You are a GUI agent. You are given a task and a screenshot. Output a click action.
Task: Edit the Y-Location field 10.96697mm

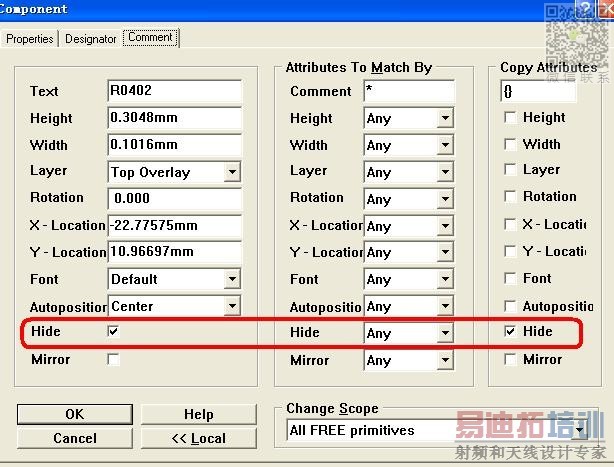coord(175,252)
